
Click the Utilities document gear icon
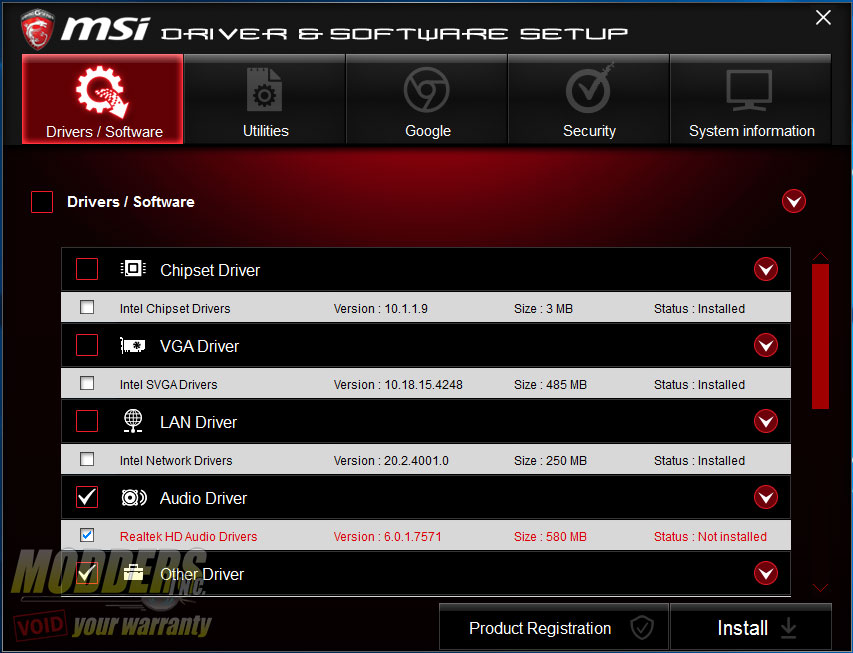264,89
